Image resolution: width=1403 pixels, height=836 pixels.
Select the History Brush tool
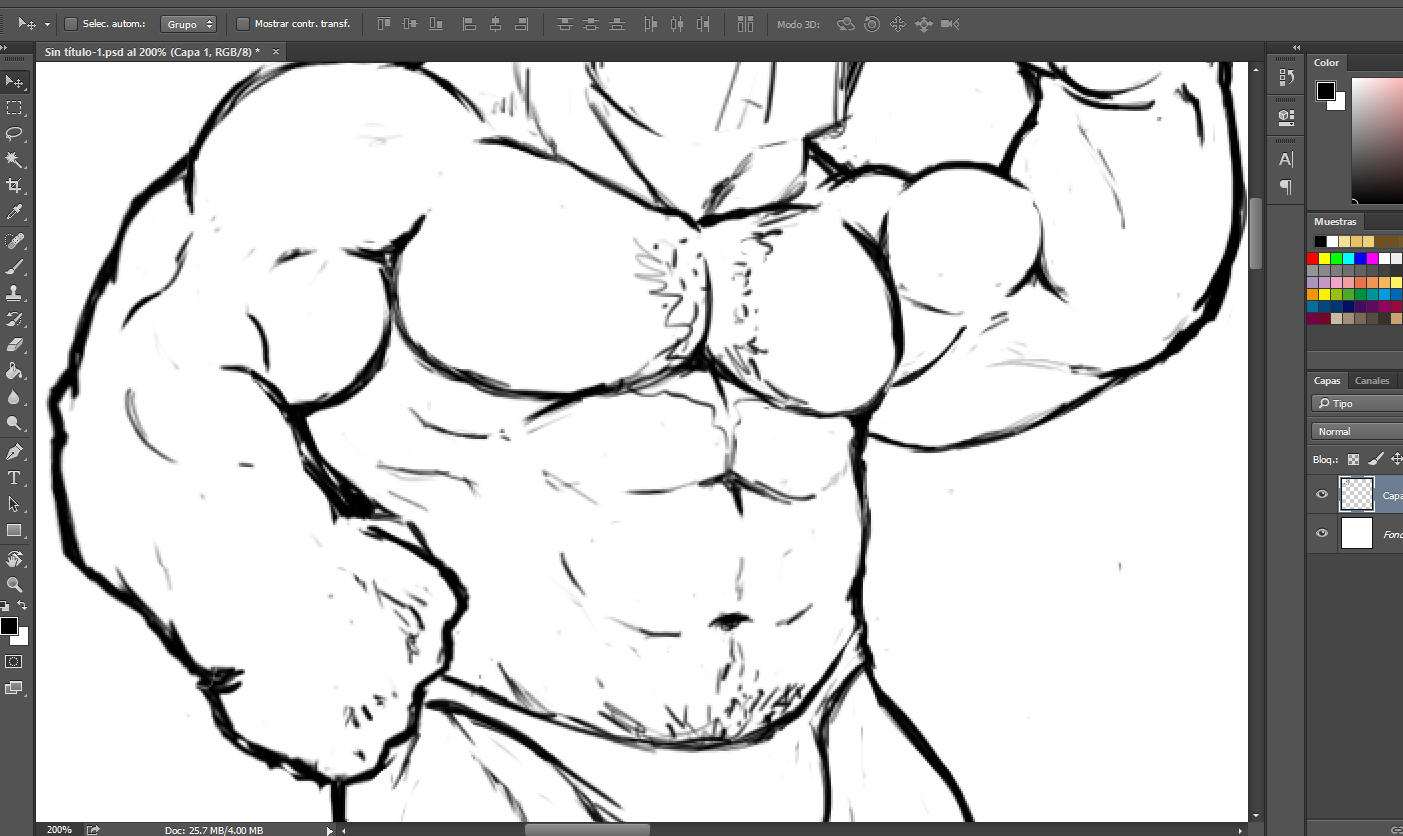point(14,319)
